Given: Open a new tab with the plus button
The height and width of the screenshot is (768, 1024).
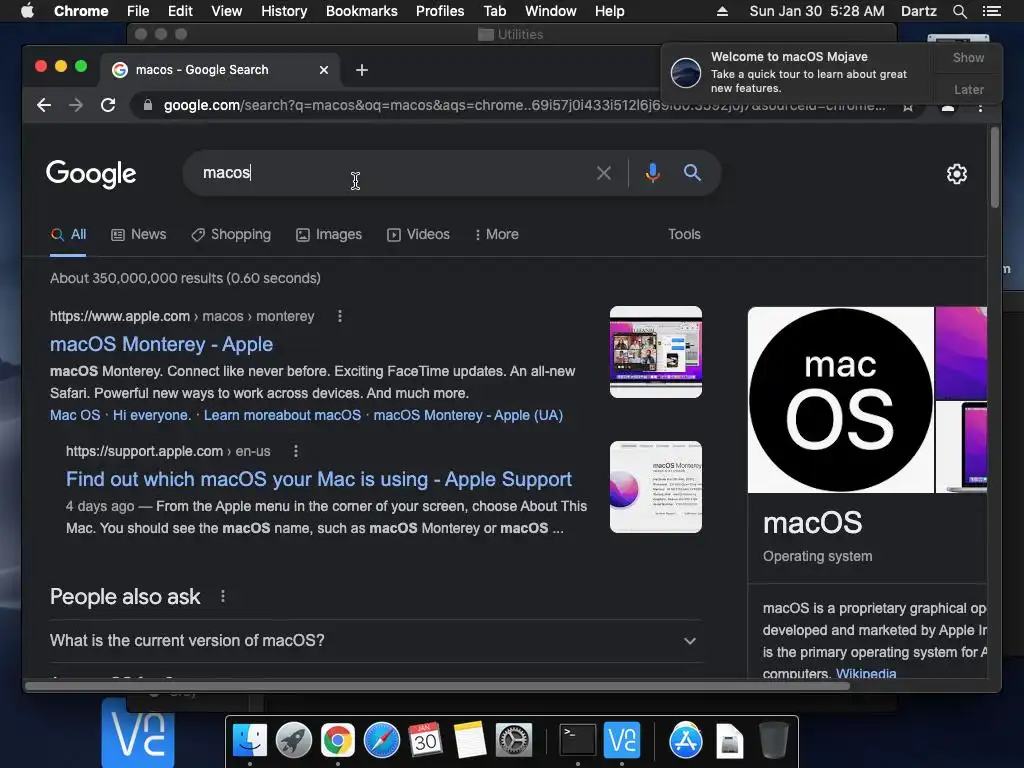Looking at the screenshot, I should 362,70.
